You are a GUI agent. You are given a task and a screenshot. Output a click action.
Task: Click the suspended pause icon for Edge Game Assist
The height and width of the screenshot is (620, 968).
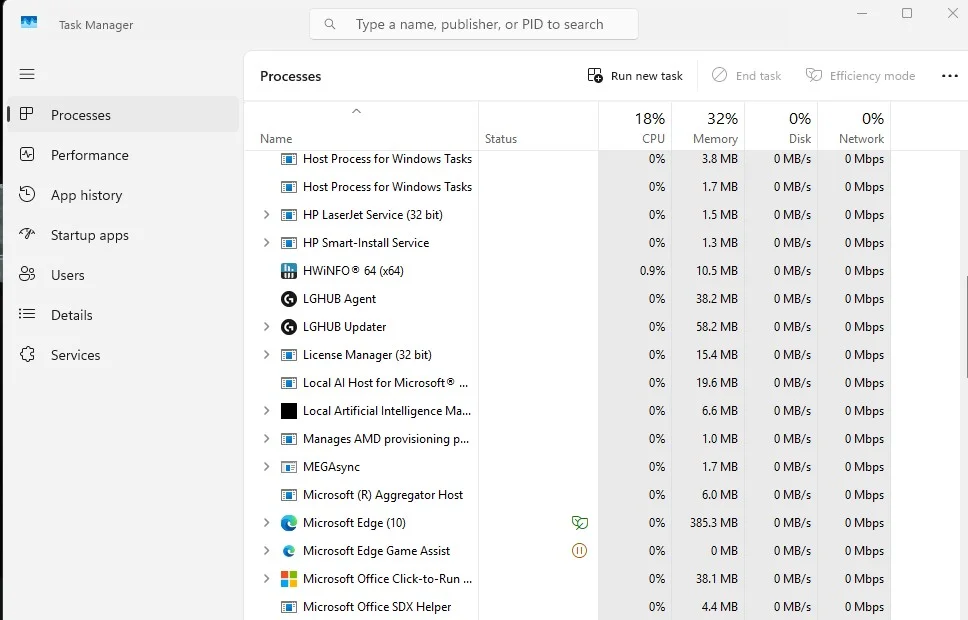[579, 551]
